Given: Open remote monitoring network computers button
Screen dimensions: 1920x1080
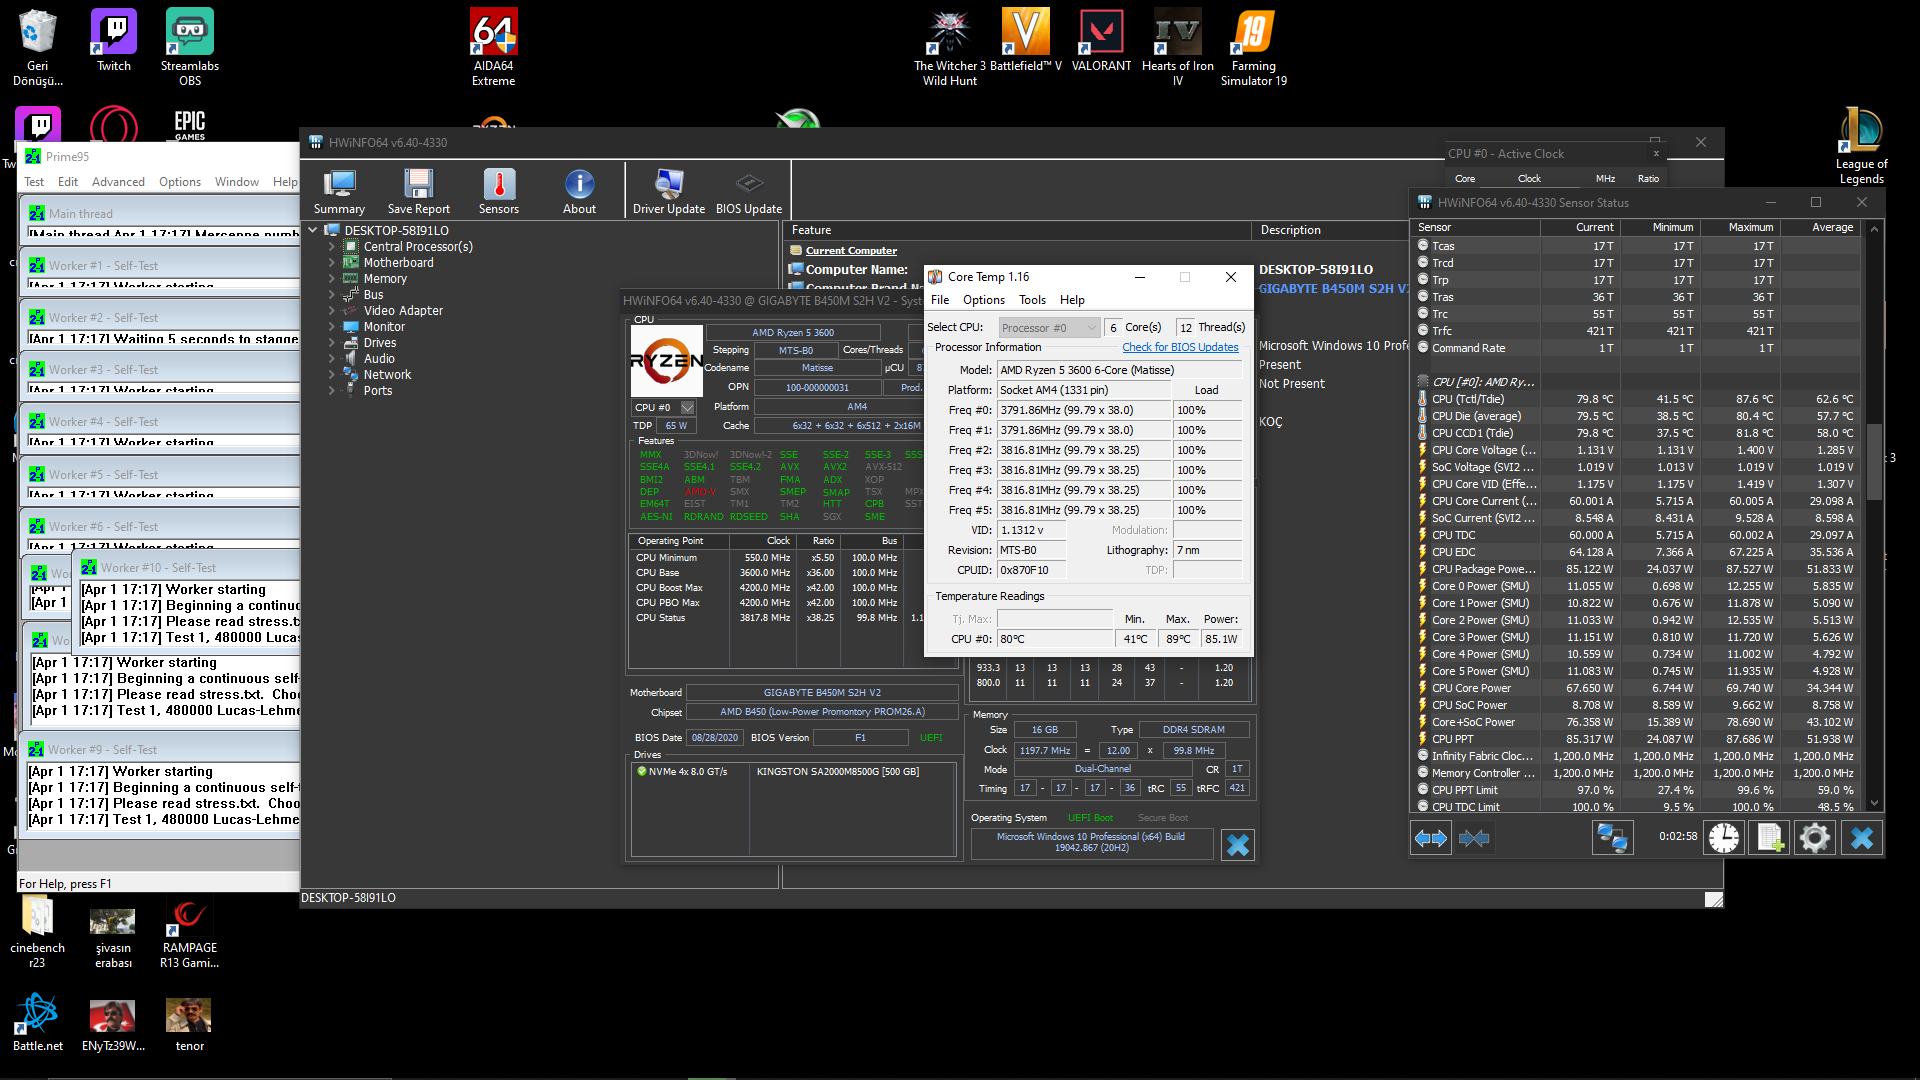Looking at the screenshot, I should click(1612, 838).
